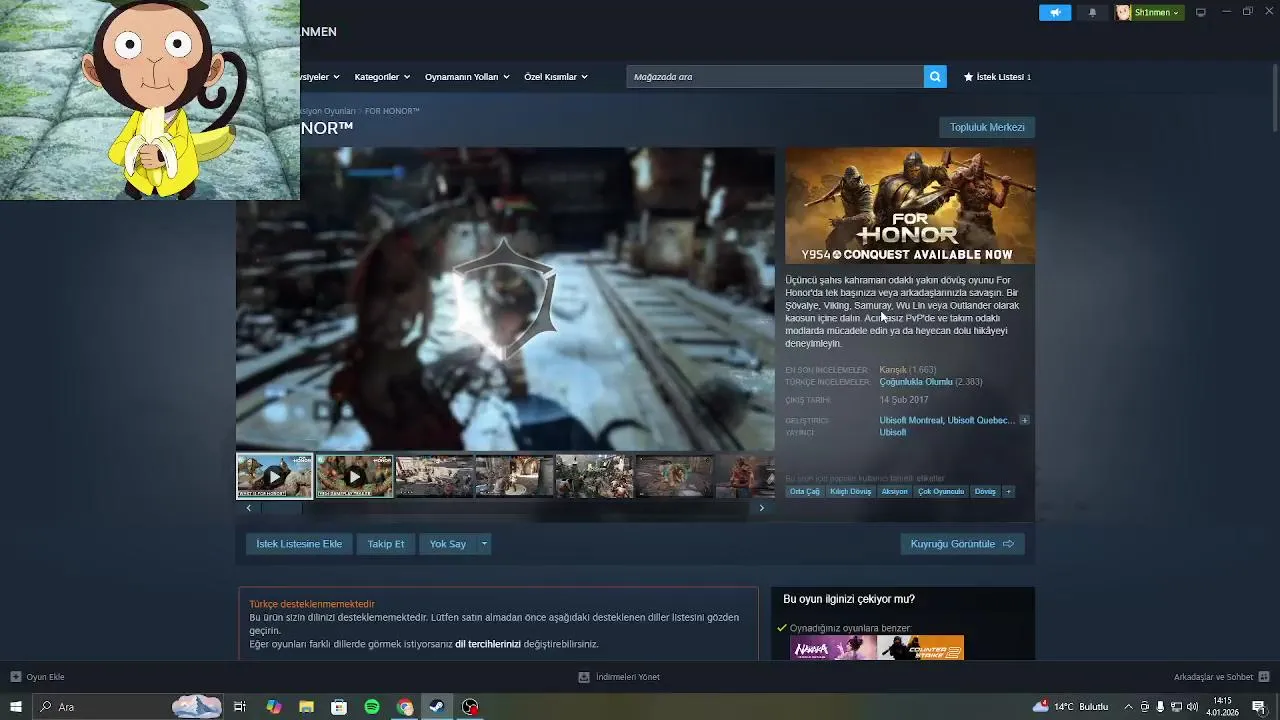This screenshot has height=720, width=1280.
Task: Click the For Honor header banner image
Action: coord(910,206)
